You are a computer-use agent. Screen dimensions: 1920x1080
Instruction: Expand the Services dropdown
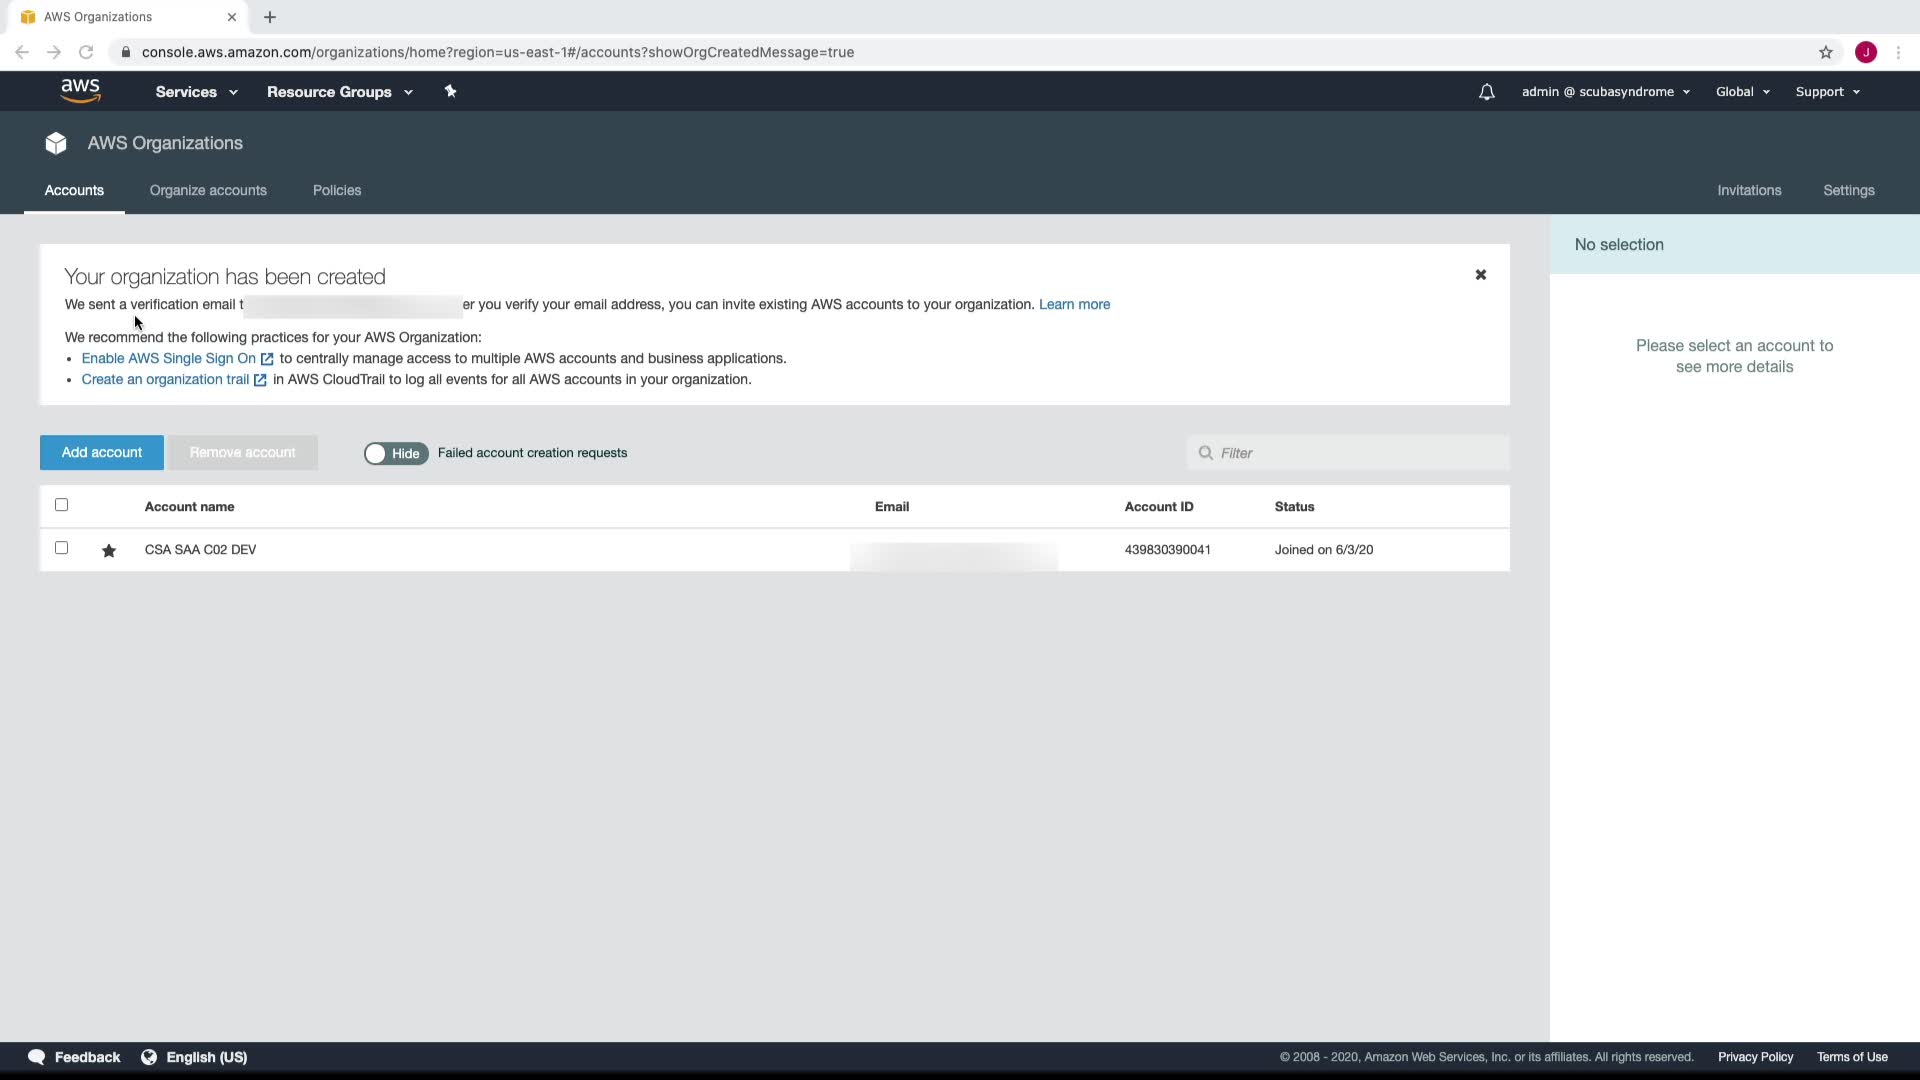click(196, 92)
